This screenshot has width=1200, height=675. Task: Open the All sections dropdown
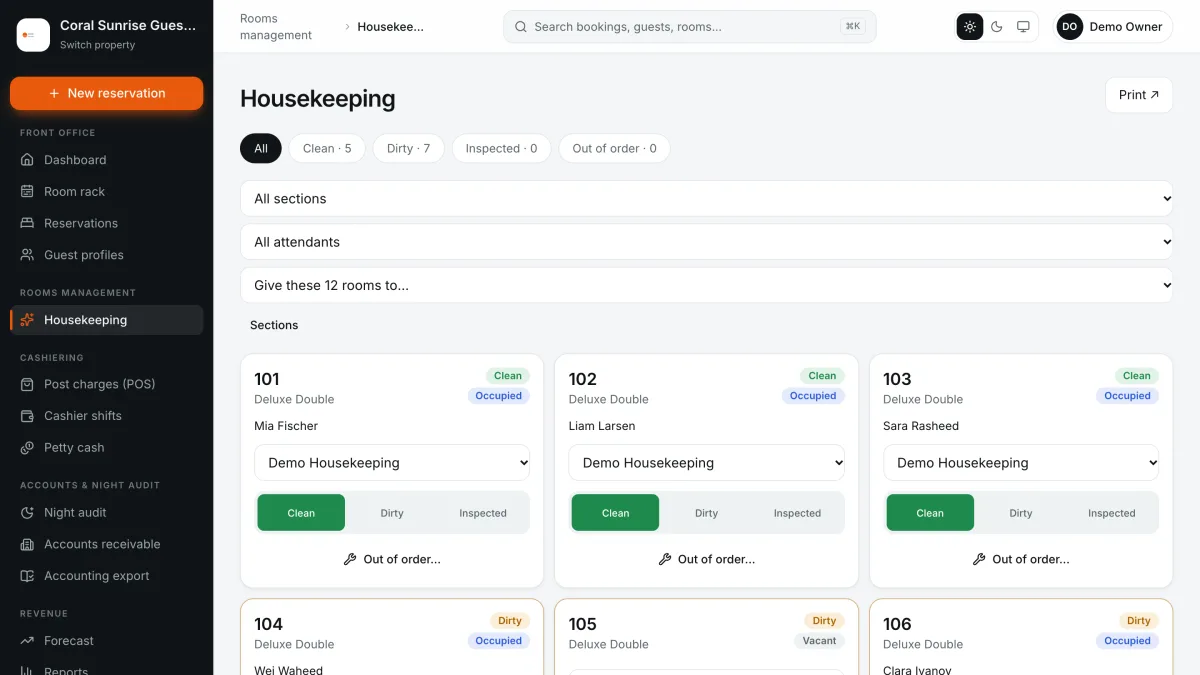click(706, 199)
